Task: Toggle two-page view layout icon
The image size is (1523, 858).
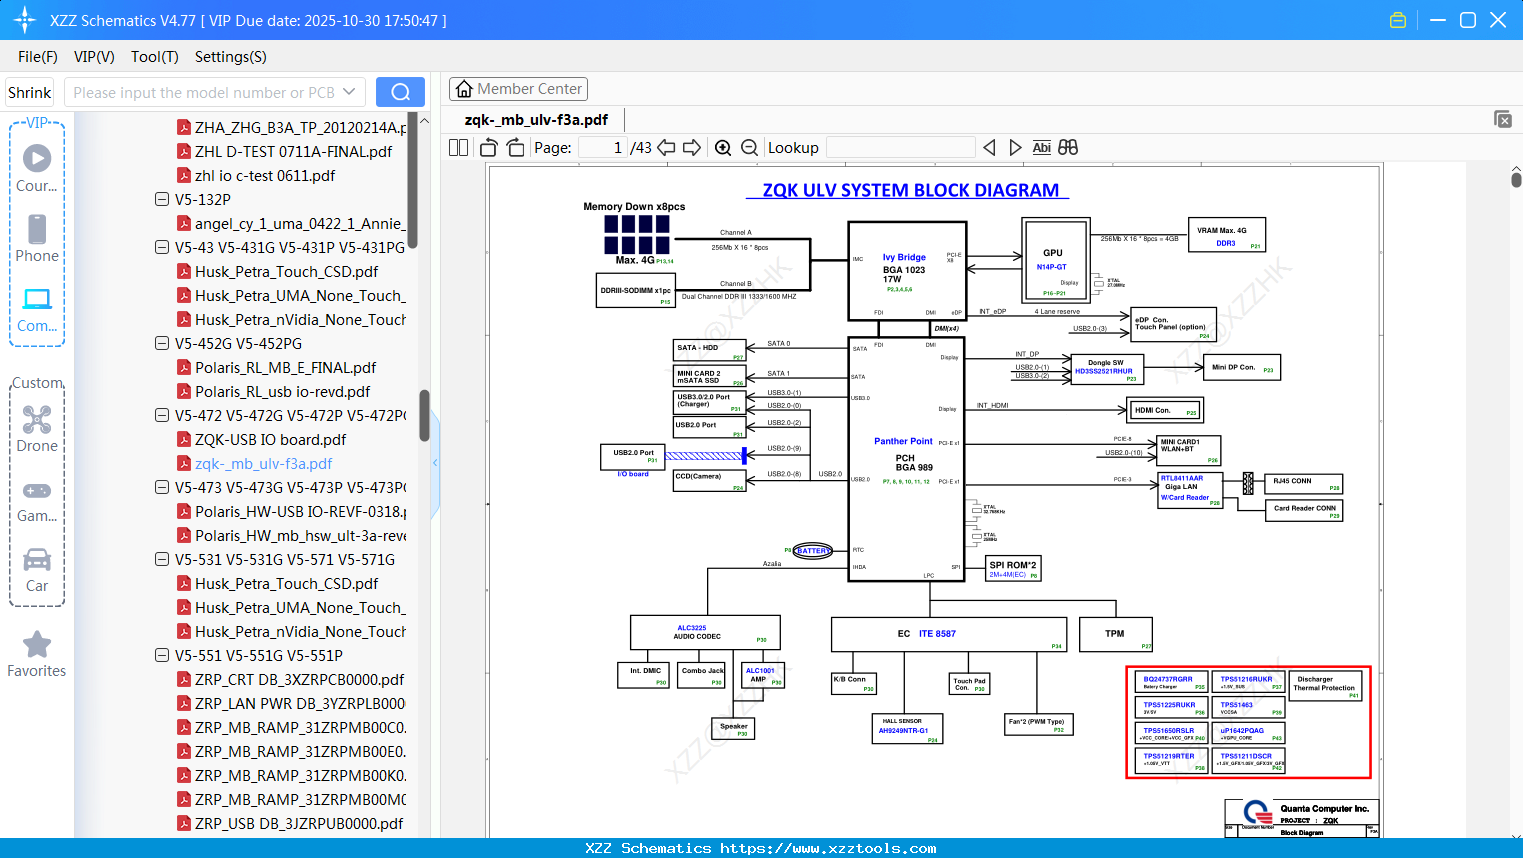Action: coord(459,148)
